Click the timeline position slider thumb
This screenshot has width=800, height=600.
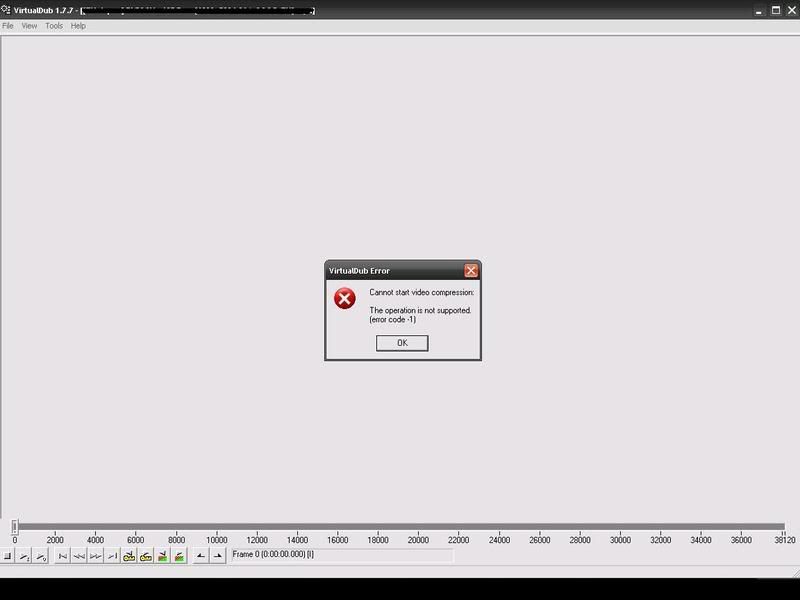[15, 527]
